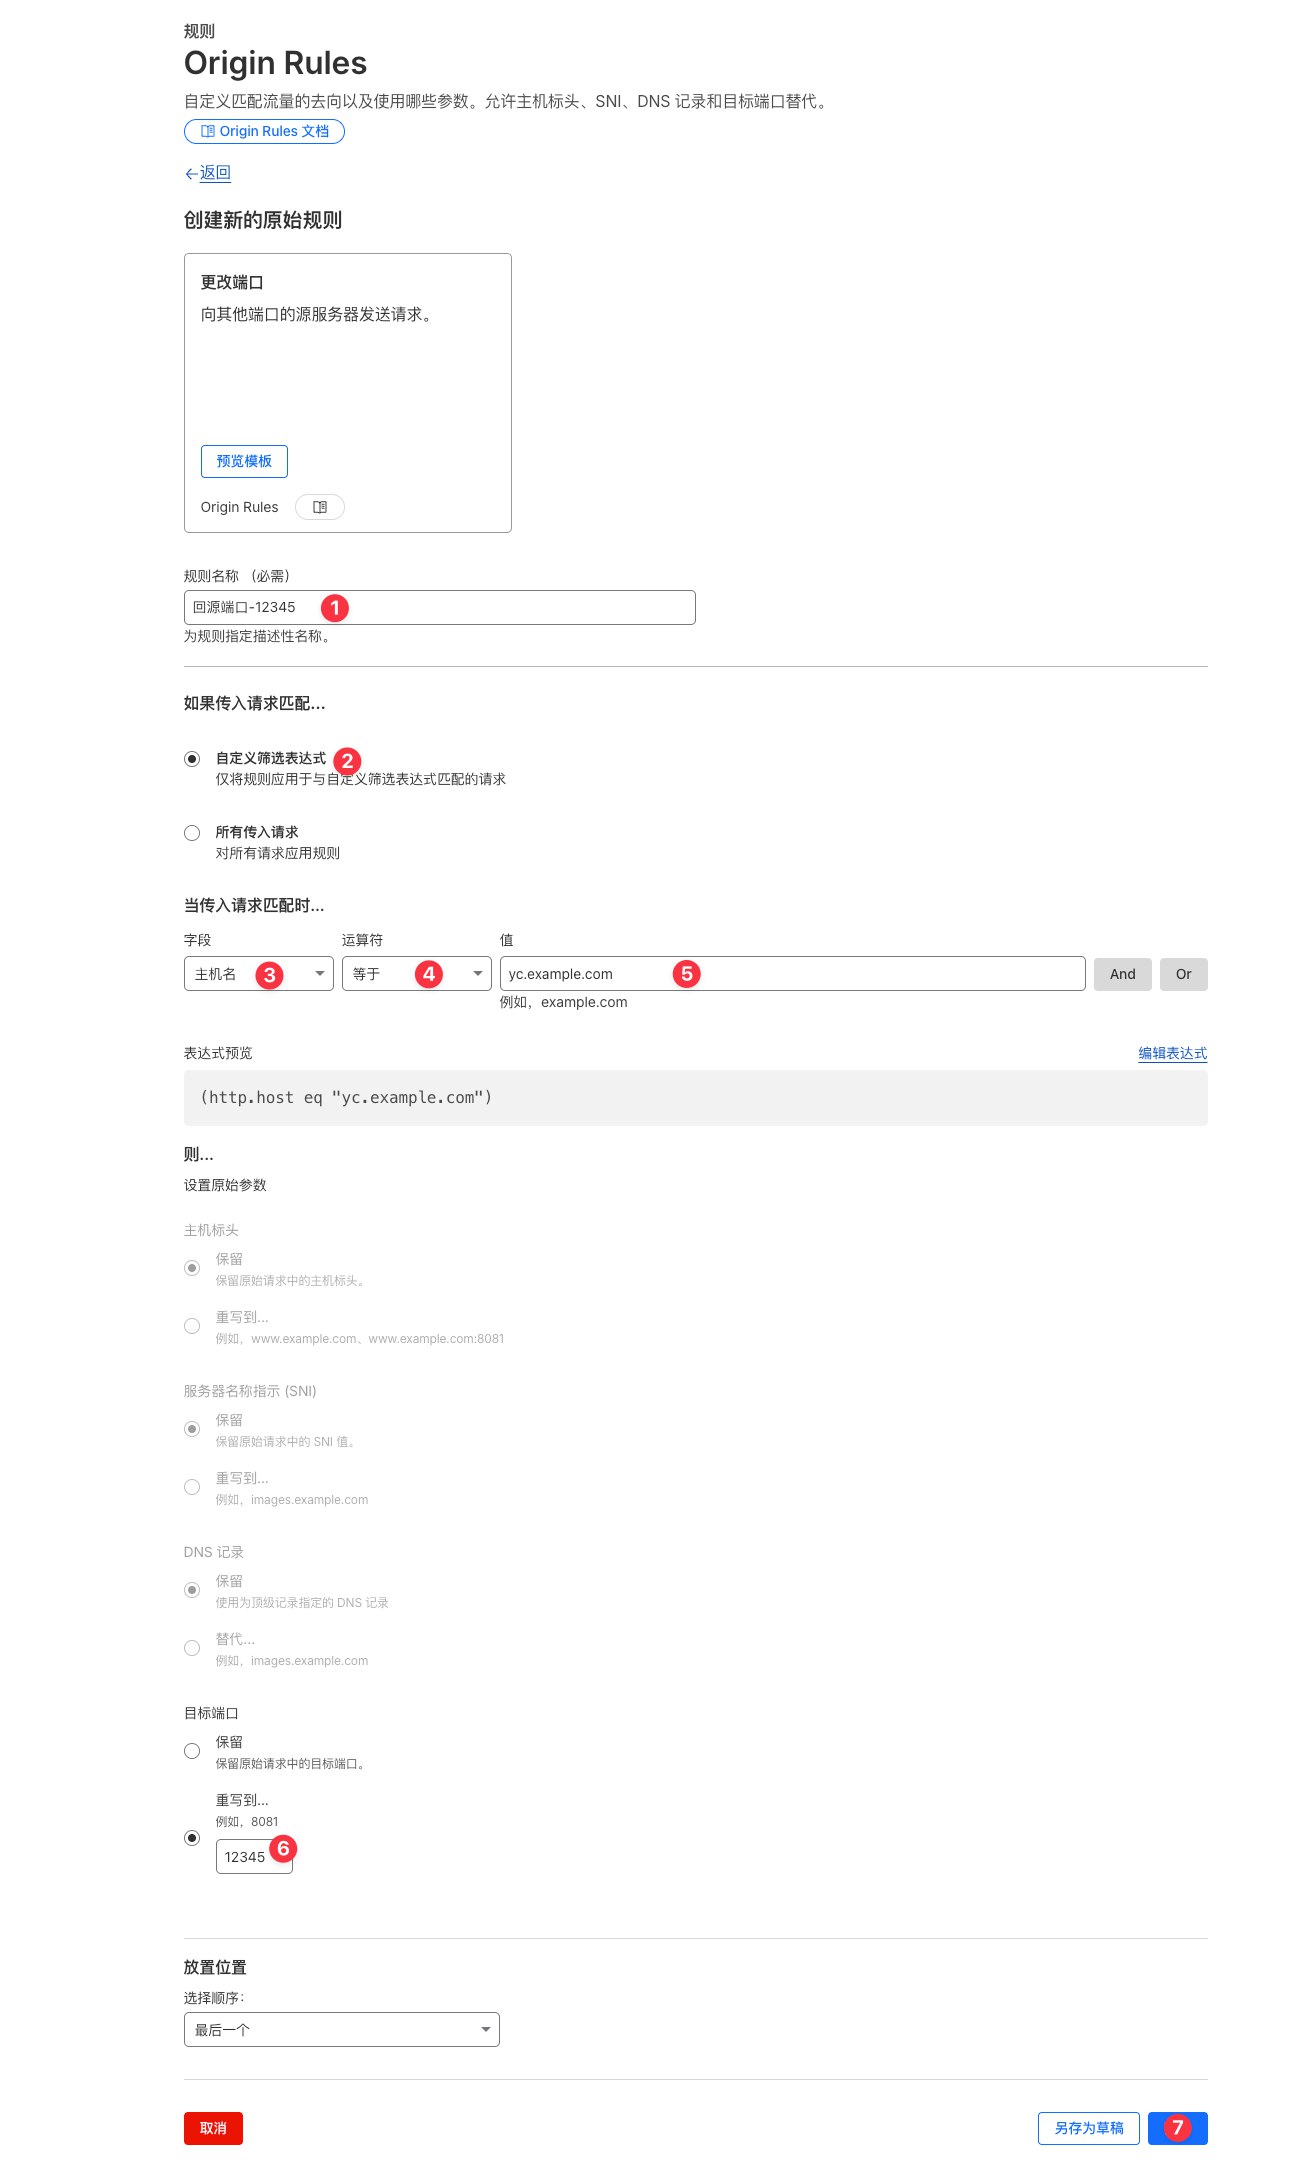The image size is (1301, 2176).
Task: Select the 自定义筛选表达式 radio button
Action: (x=192, y=759)
